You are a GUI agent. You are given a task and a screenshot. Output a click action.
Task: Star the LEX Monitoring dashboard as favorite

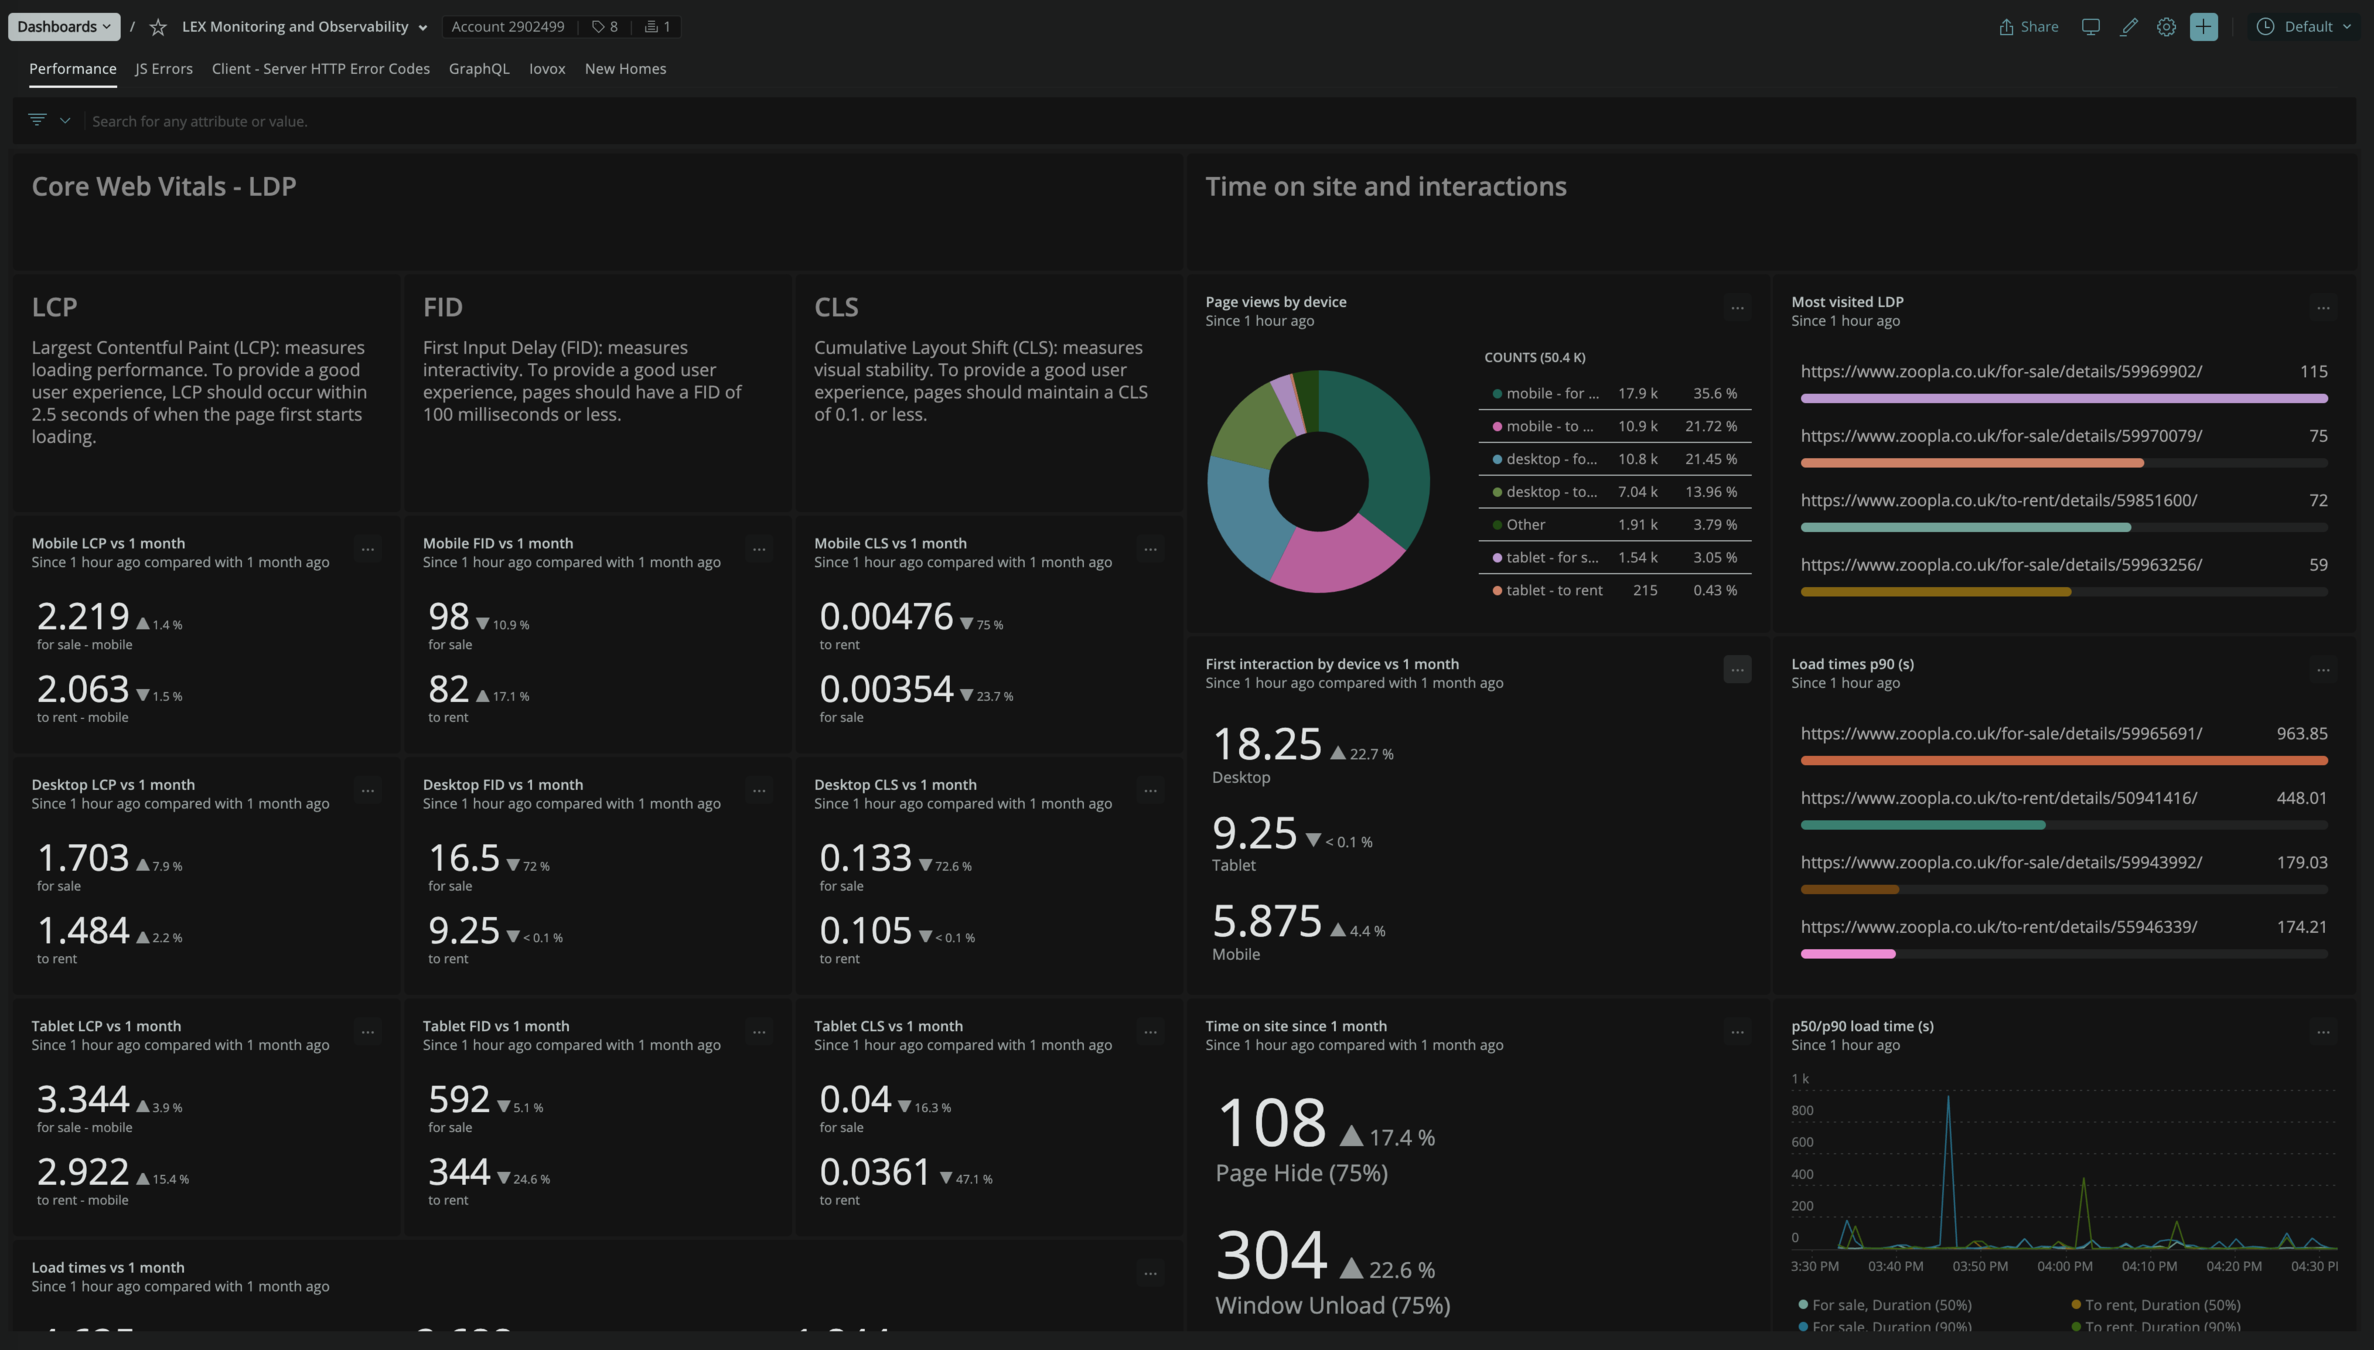point(158,27)
